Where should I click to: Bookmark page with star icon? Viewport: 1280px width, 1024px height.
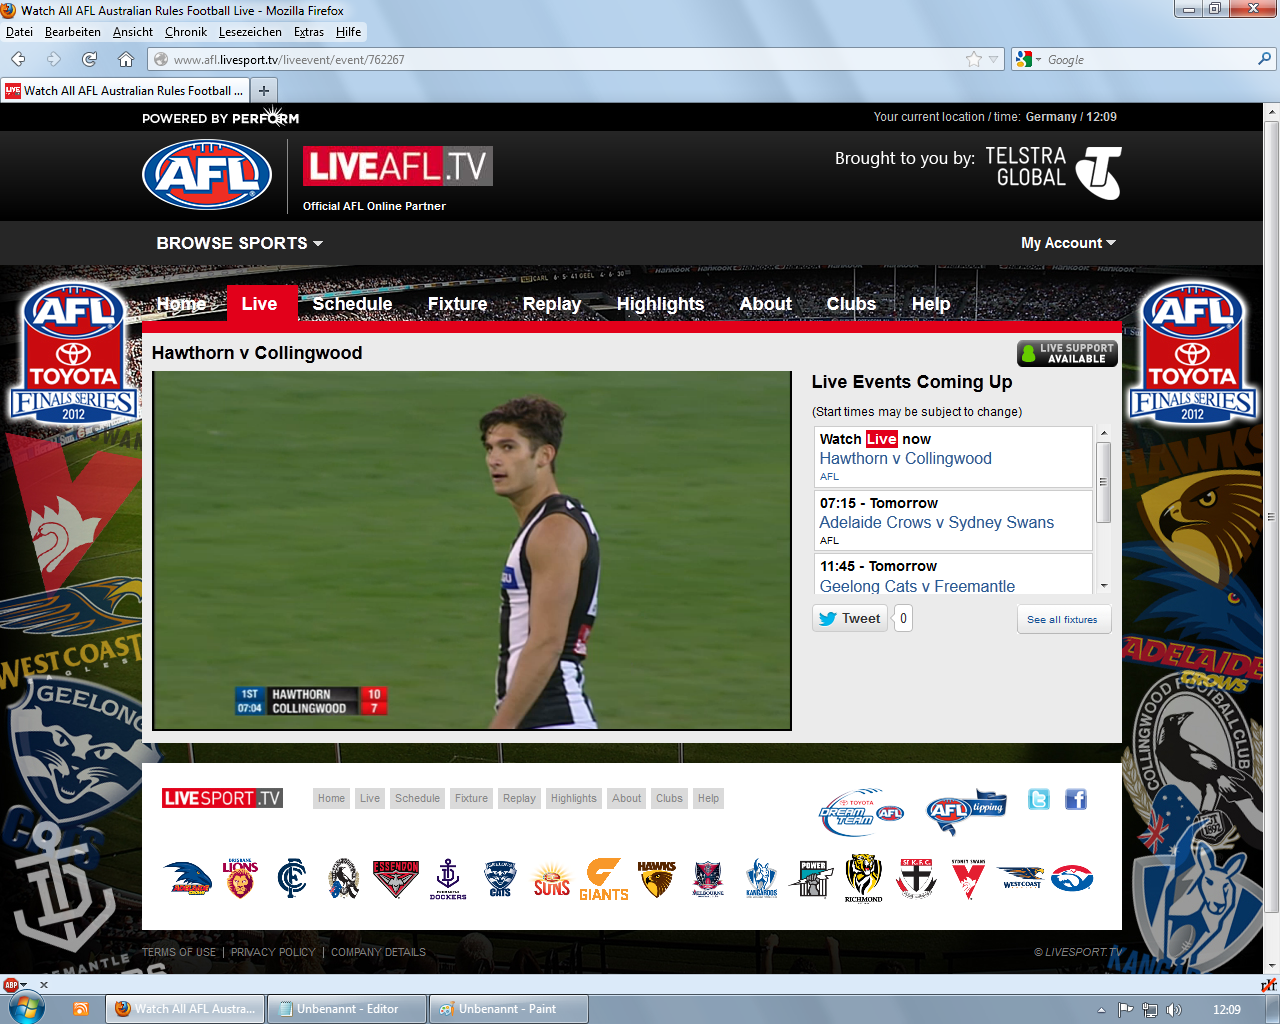click(974, 60)
